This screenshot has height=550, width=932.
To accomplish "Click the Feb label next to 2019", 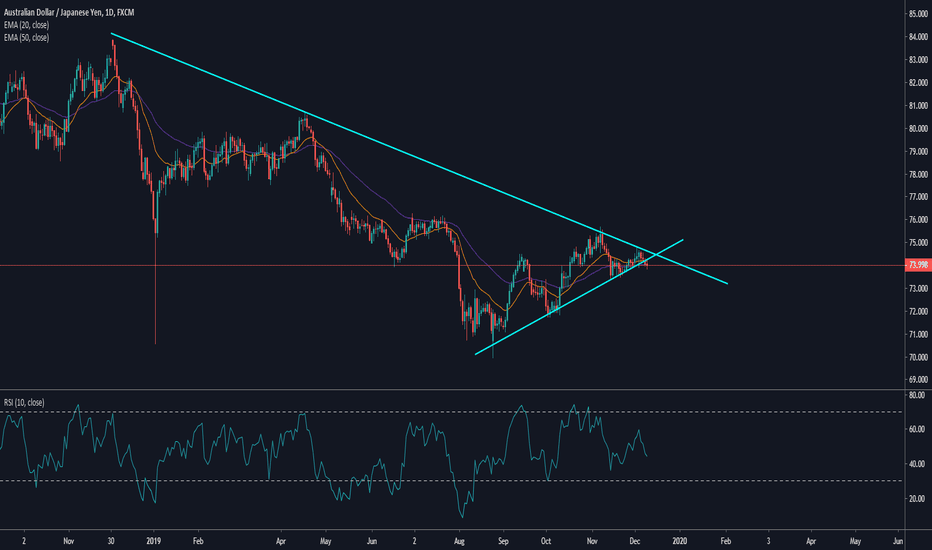I will tap(198, 541).
